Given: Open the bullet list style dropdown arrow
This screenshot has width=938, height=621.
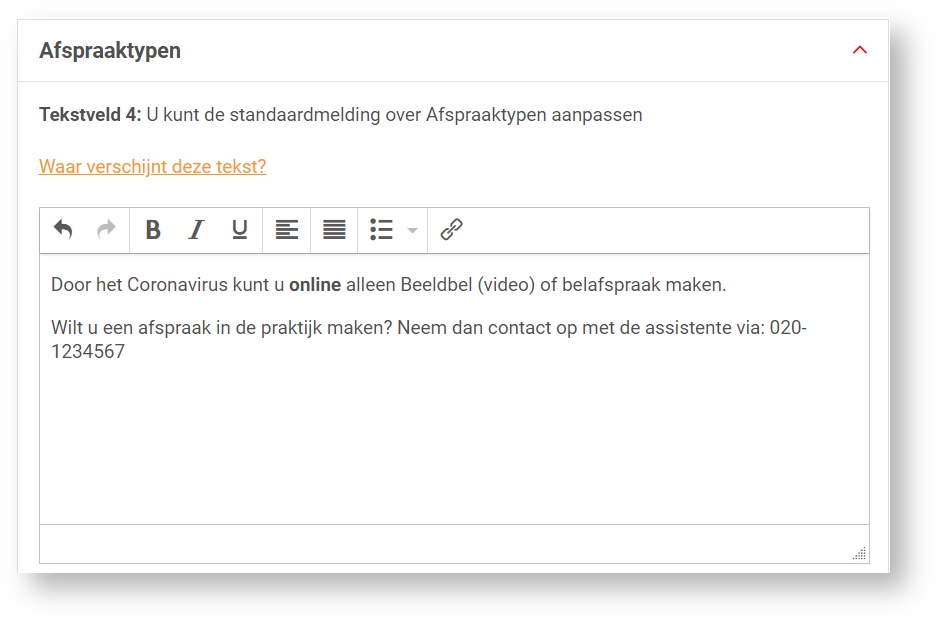Looking at the screenshot, I should 412,231.
